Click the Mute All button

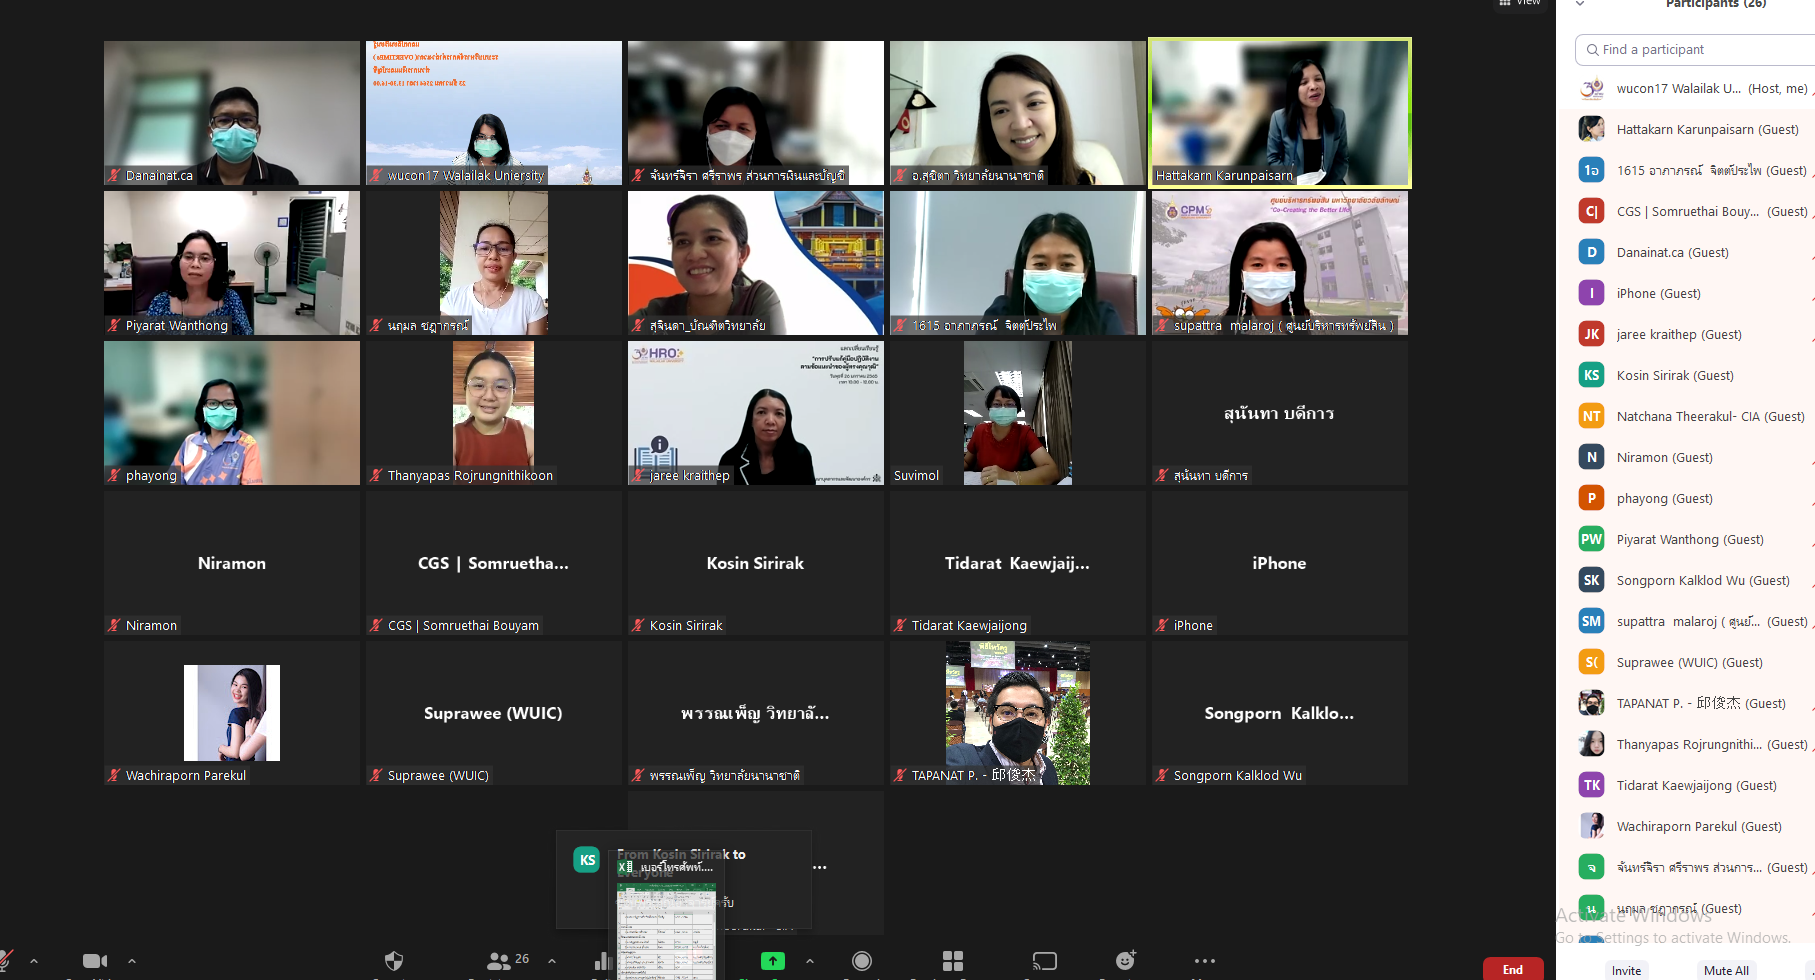[x=1726, y=970]
